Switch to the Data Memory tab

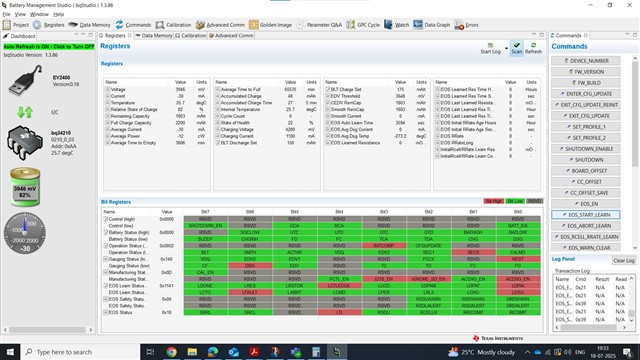[153, 36]
